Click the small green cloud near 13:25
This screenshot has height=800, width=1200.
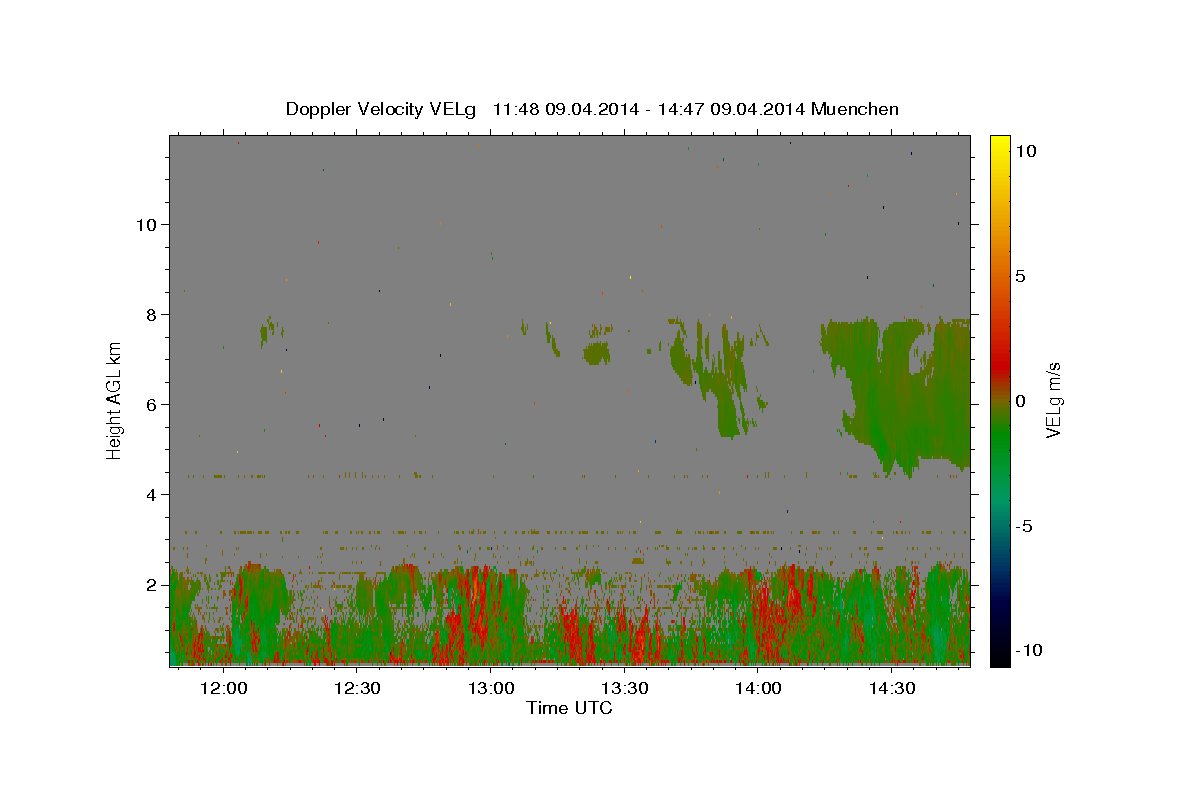(x=597, y=353)
